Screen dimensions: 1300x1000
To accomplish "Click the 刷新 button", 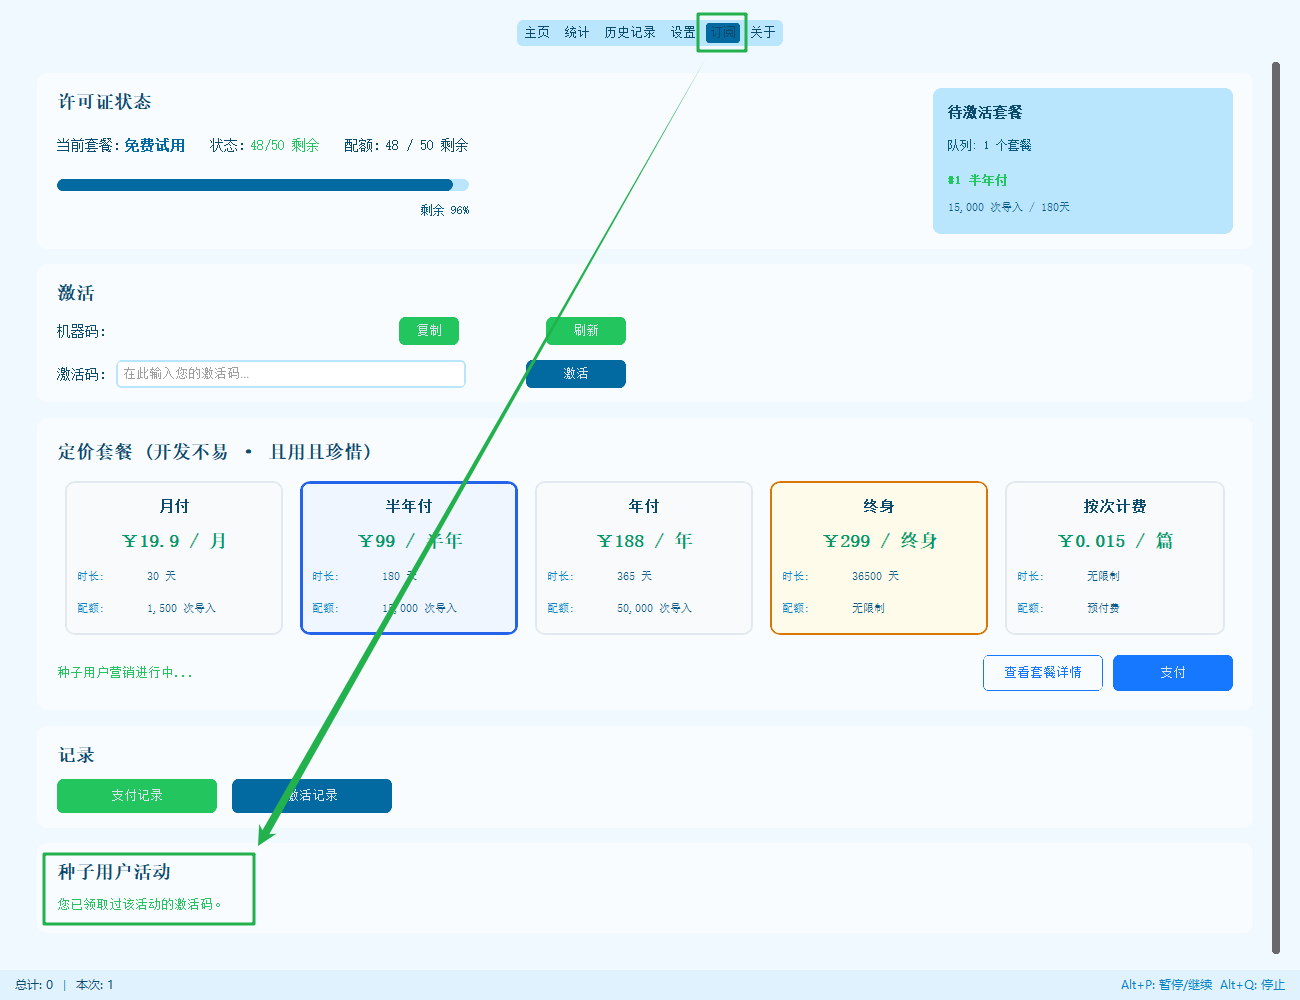I will click(586, 331).
